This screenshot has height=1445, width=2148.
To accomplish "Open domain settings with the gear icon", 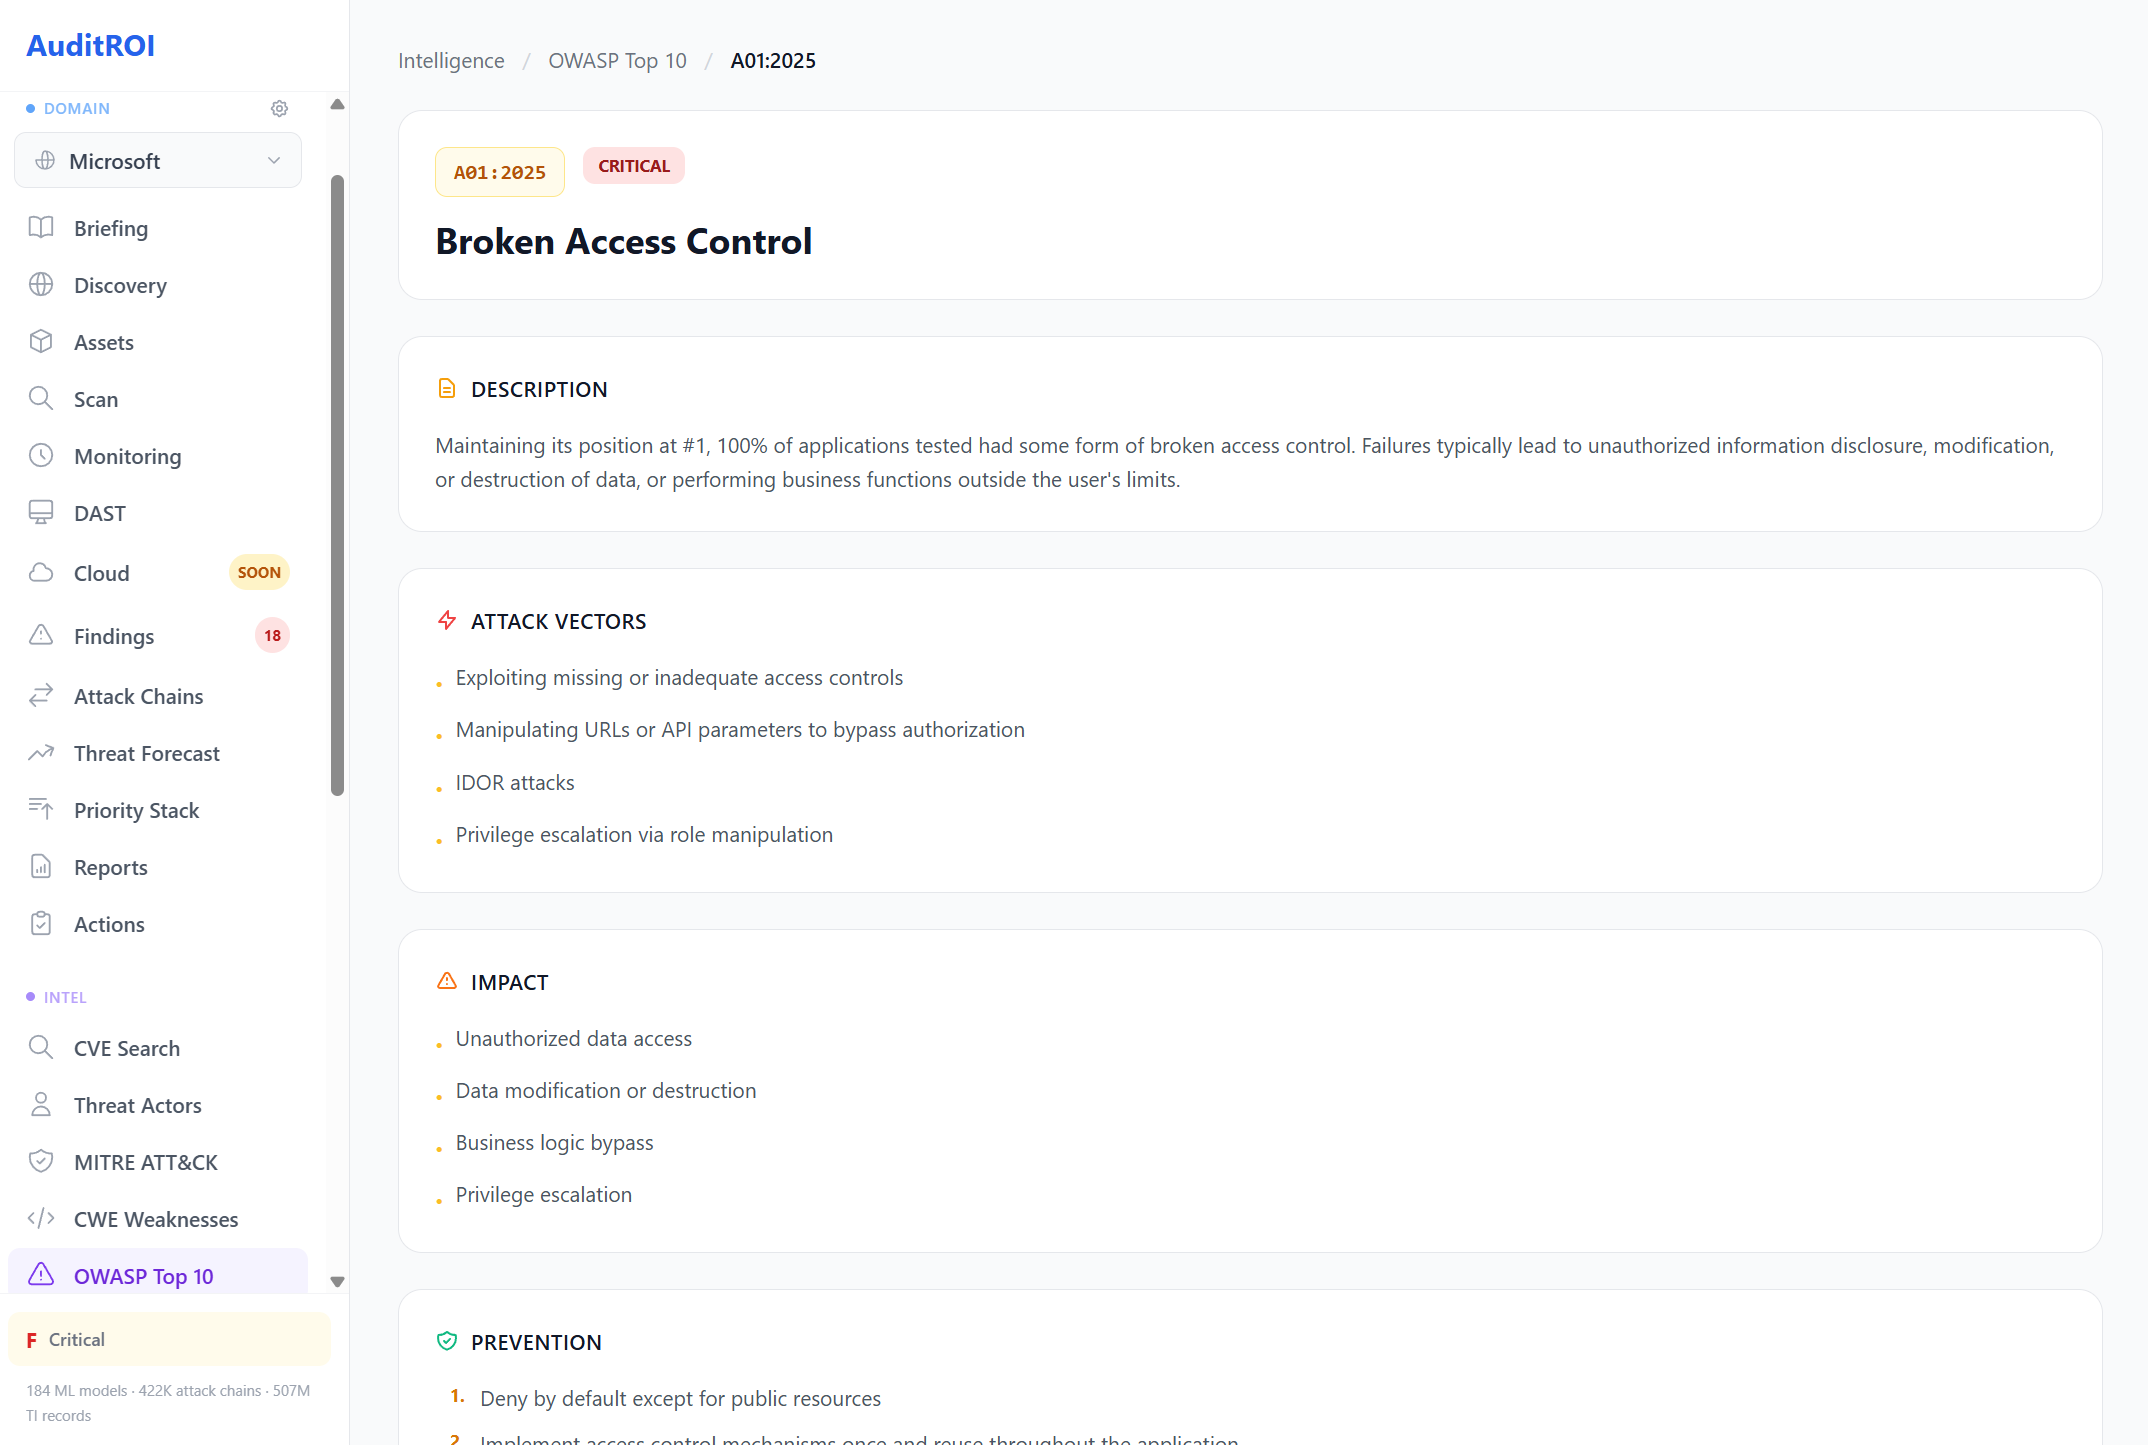I will [279, 108].
